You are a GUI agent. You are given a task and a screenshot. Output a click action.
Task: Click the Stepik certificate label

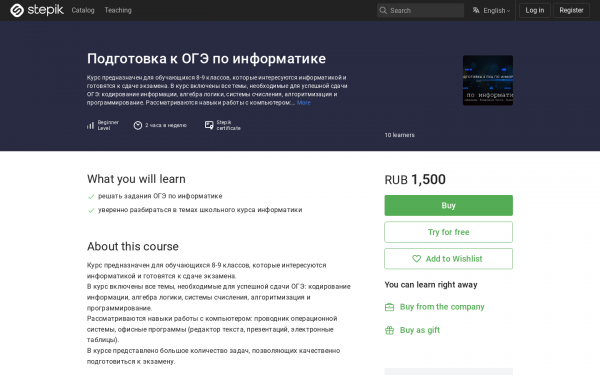(x=228, y=125)
